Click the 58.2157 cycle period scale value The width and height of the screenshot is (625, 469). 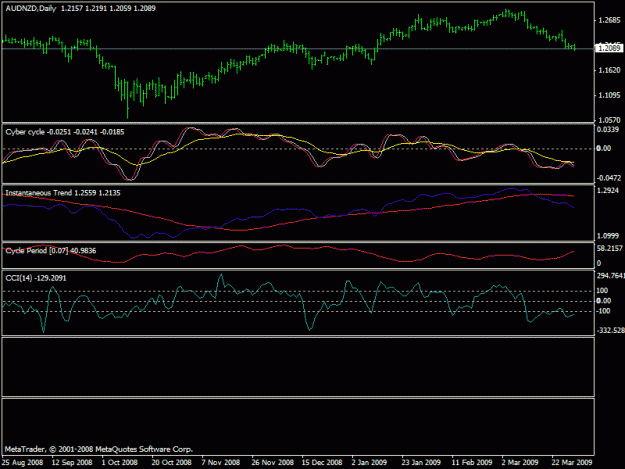[609, 248]
